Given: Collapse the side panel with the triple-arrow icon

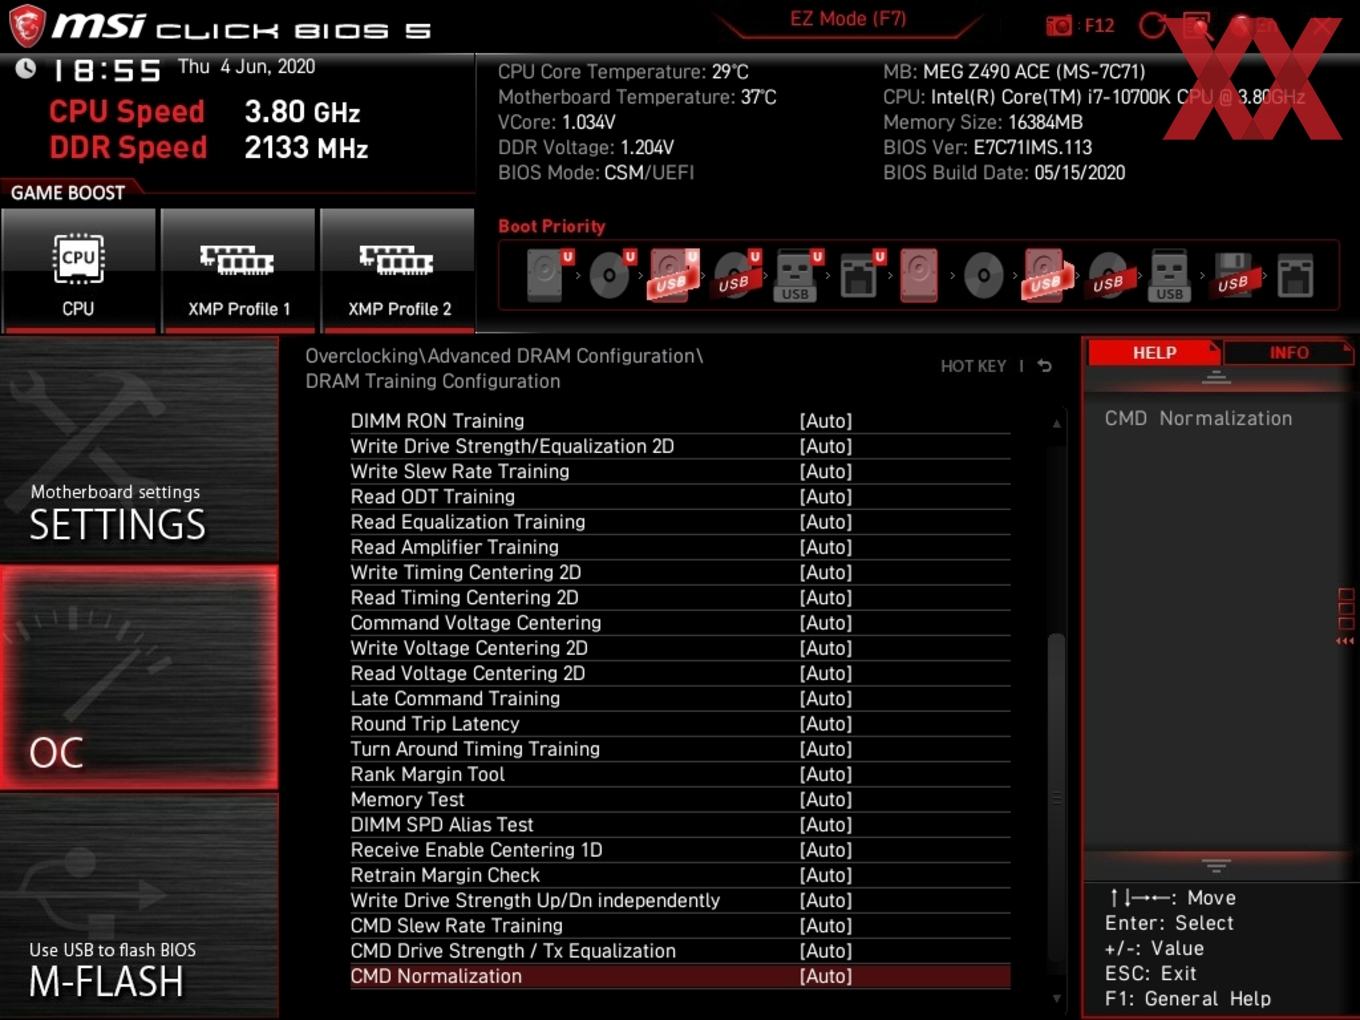Looking at the screenshot, I should (1345, 641).
